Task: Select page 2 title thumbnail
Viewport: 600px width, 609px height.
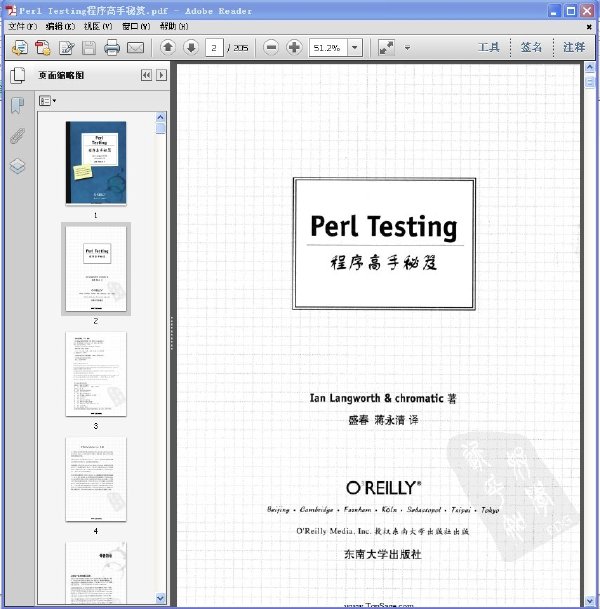Action: point(96,269)
